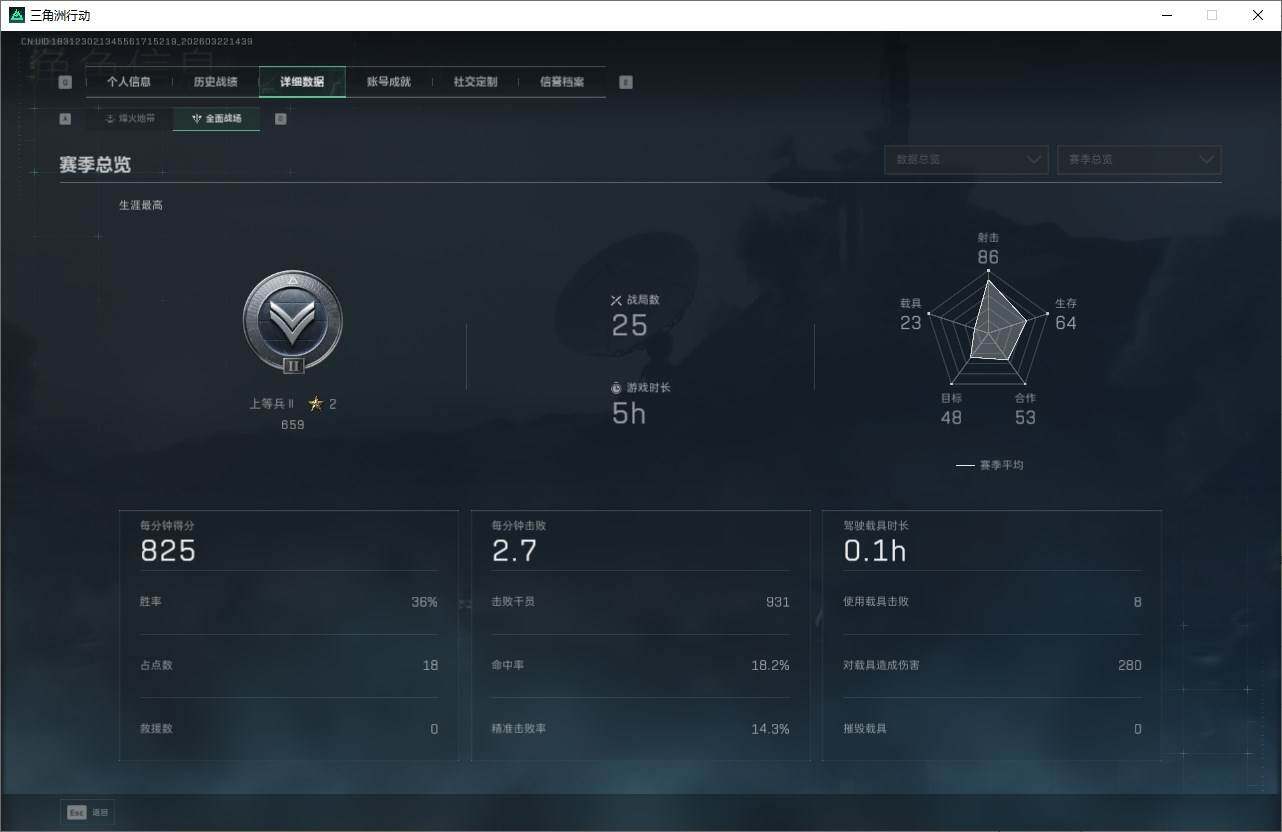The width and height of the screenshot is (1282, 832).
Task: Click the 射击 score 86
Action: click(x=988, y=257)
